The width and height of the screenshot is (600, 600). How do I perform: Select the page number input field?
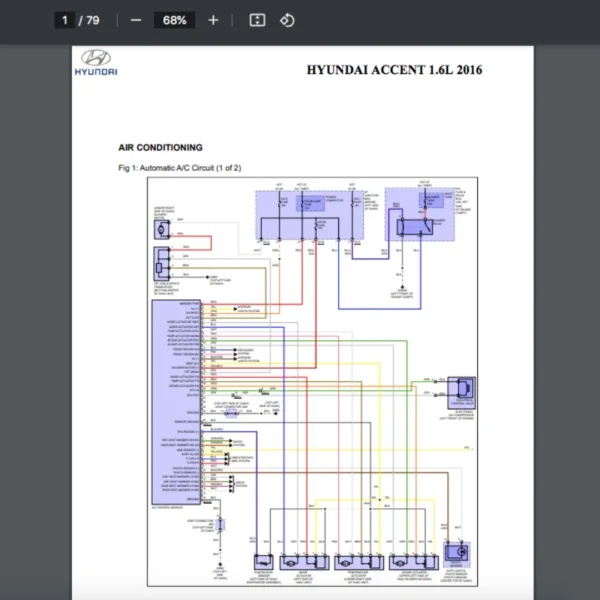point(66,20)
